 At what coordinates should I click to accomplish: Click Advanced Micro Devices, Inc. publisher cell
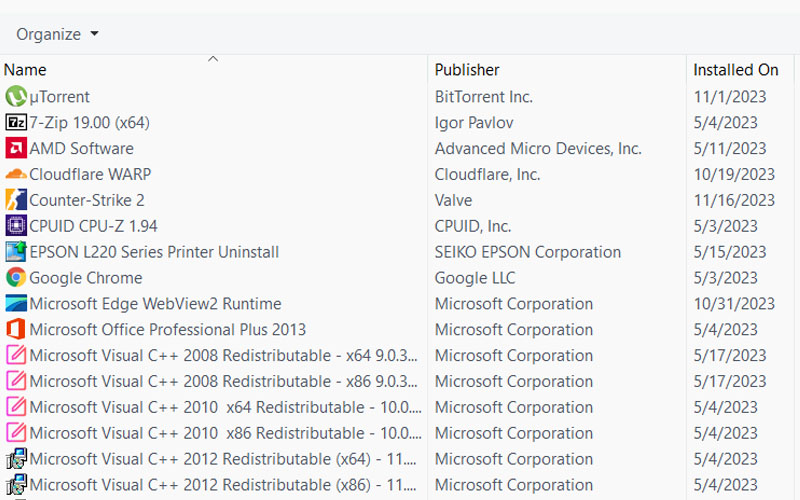pos(538,148)
